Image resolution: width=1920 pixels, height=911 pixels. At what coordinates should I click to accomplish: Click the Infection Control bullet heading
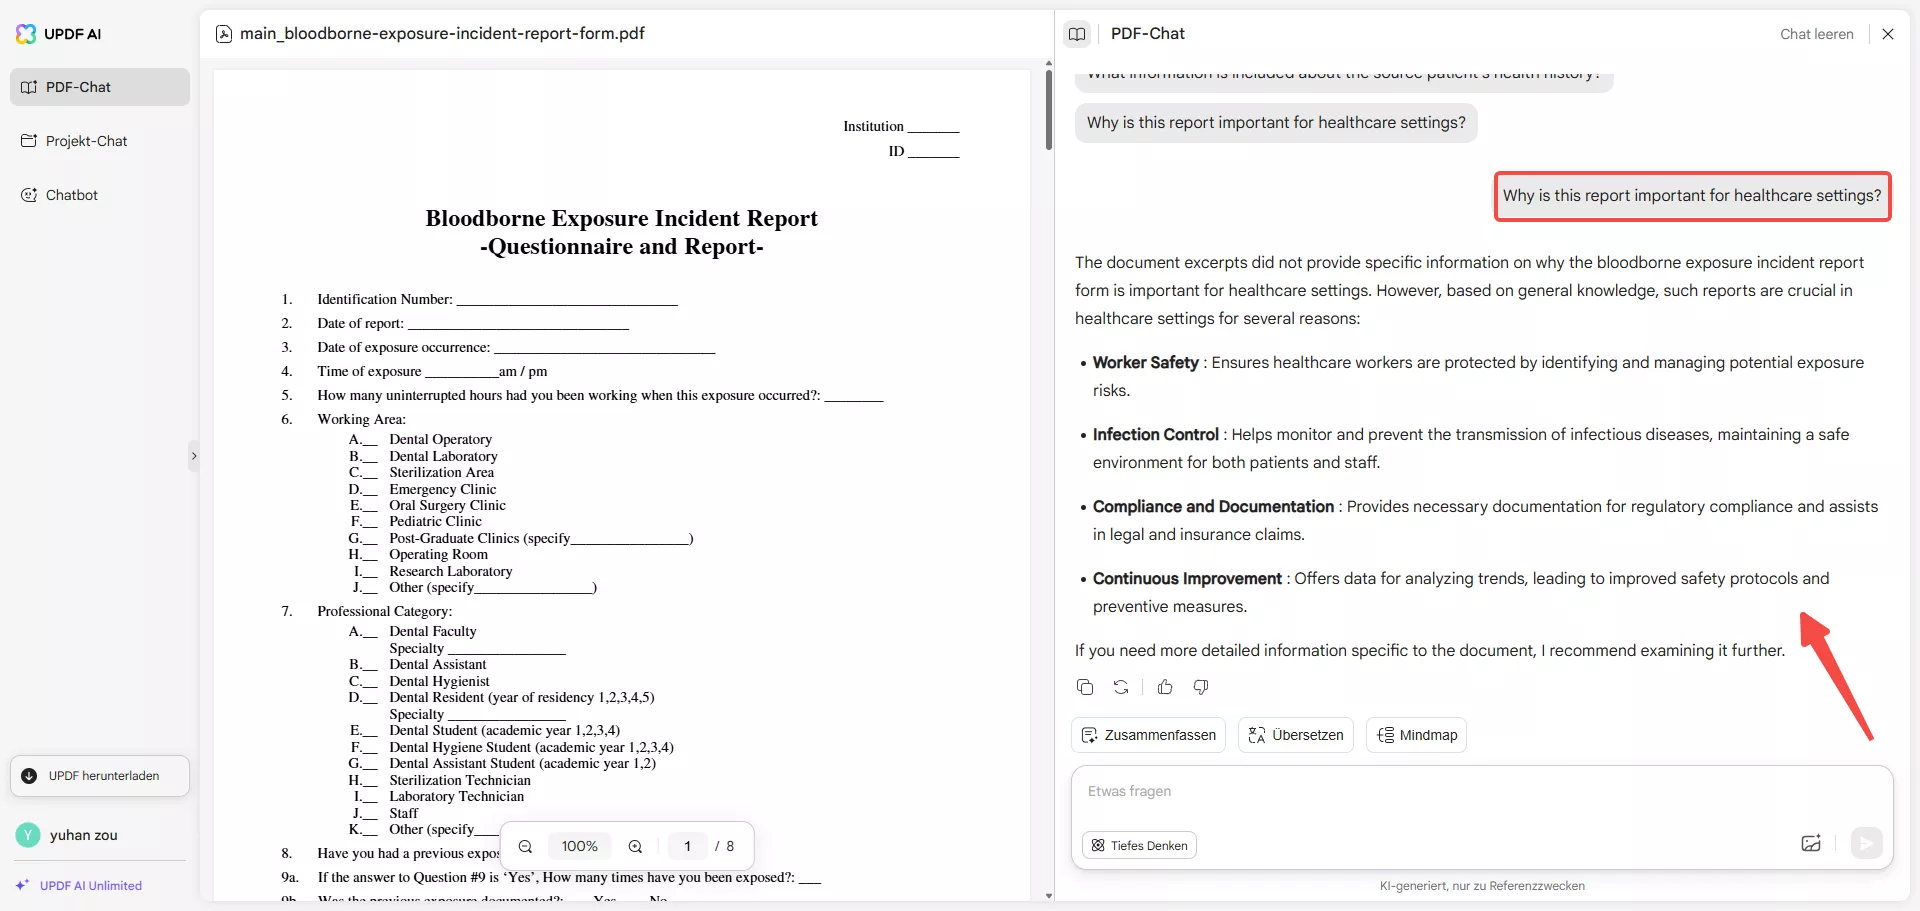tap(1156, 435)
